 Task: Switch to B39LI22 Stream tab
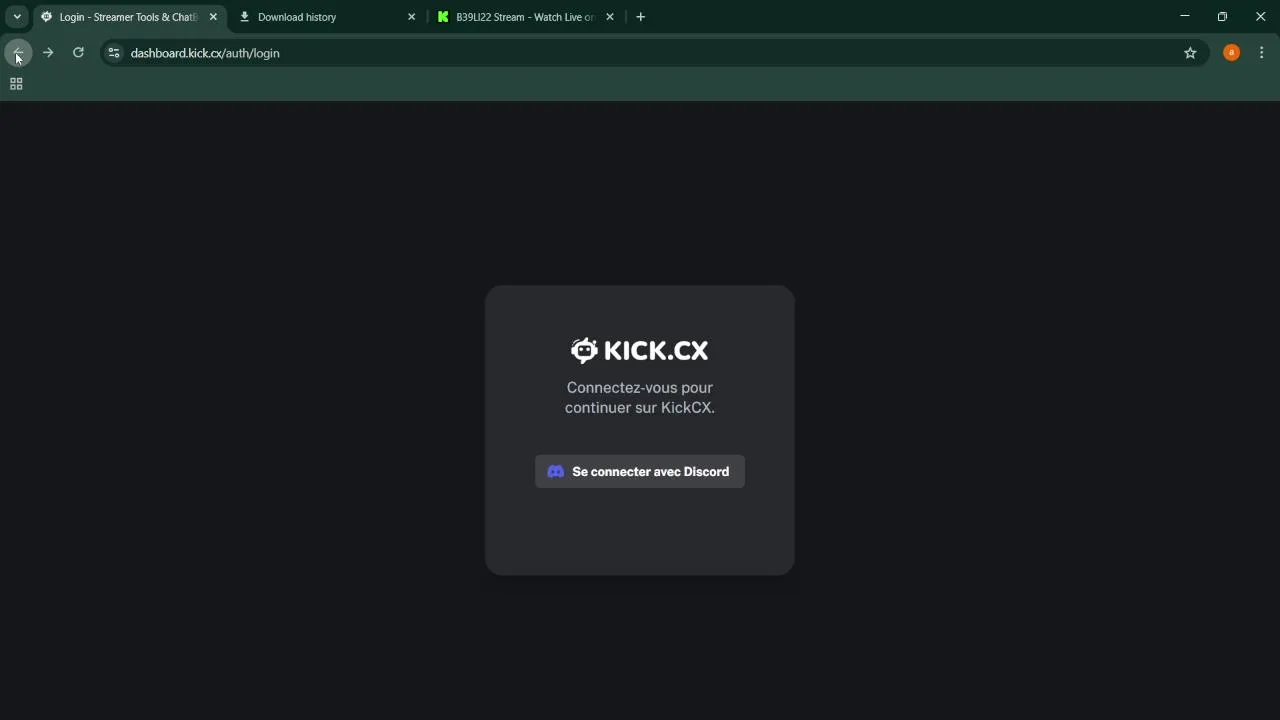tap(525, 17)
